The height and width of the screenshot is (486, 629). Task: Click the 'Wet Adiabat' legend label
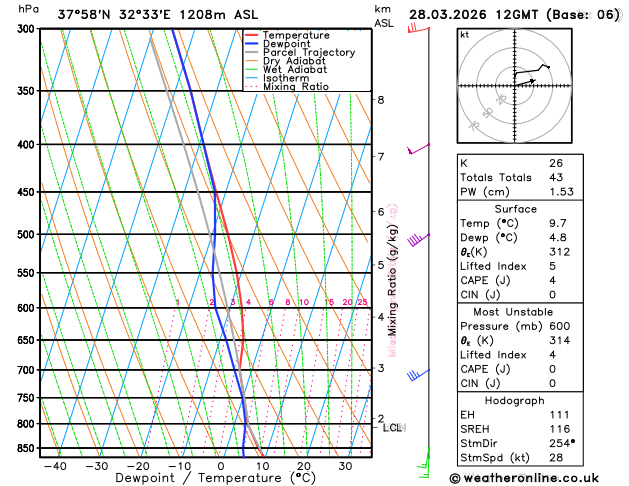click(295, 69)
